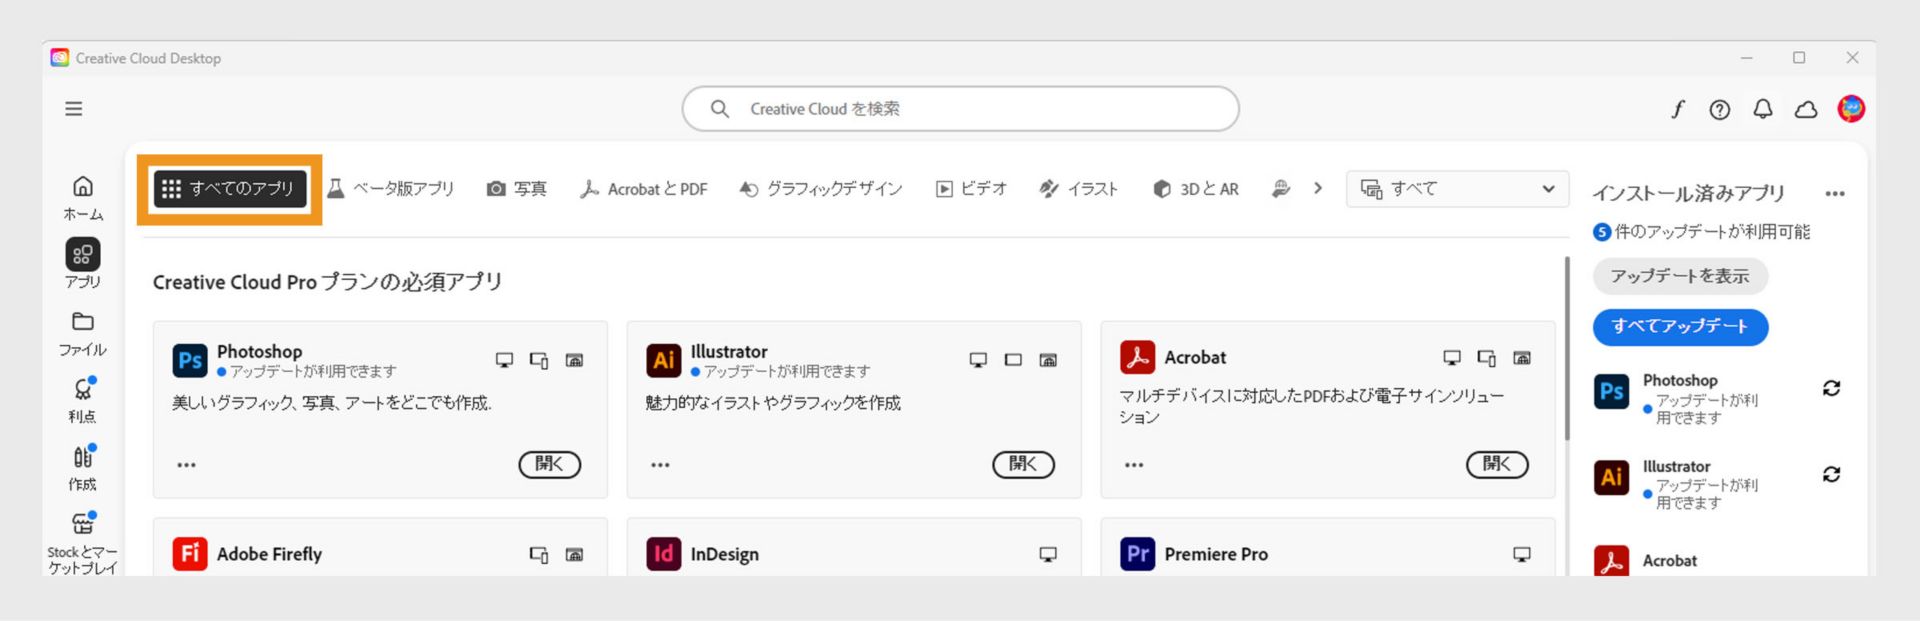Switch to the 3D と AR tab
Screen dimensions: 1920x621
pyautogui.click(x=1196, y=189)
